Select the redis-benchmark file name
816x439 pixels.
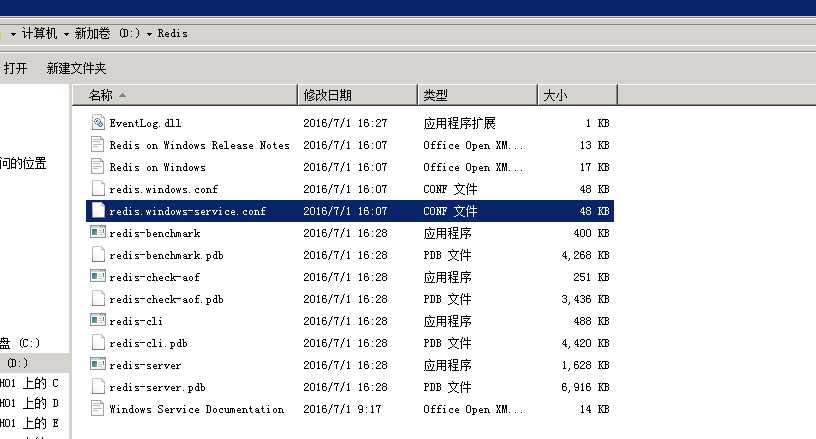(x=155, y=233)
